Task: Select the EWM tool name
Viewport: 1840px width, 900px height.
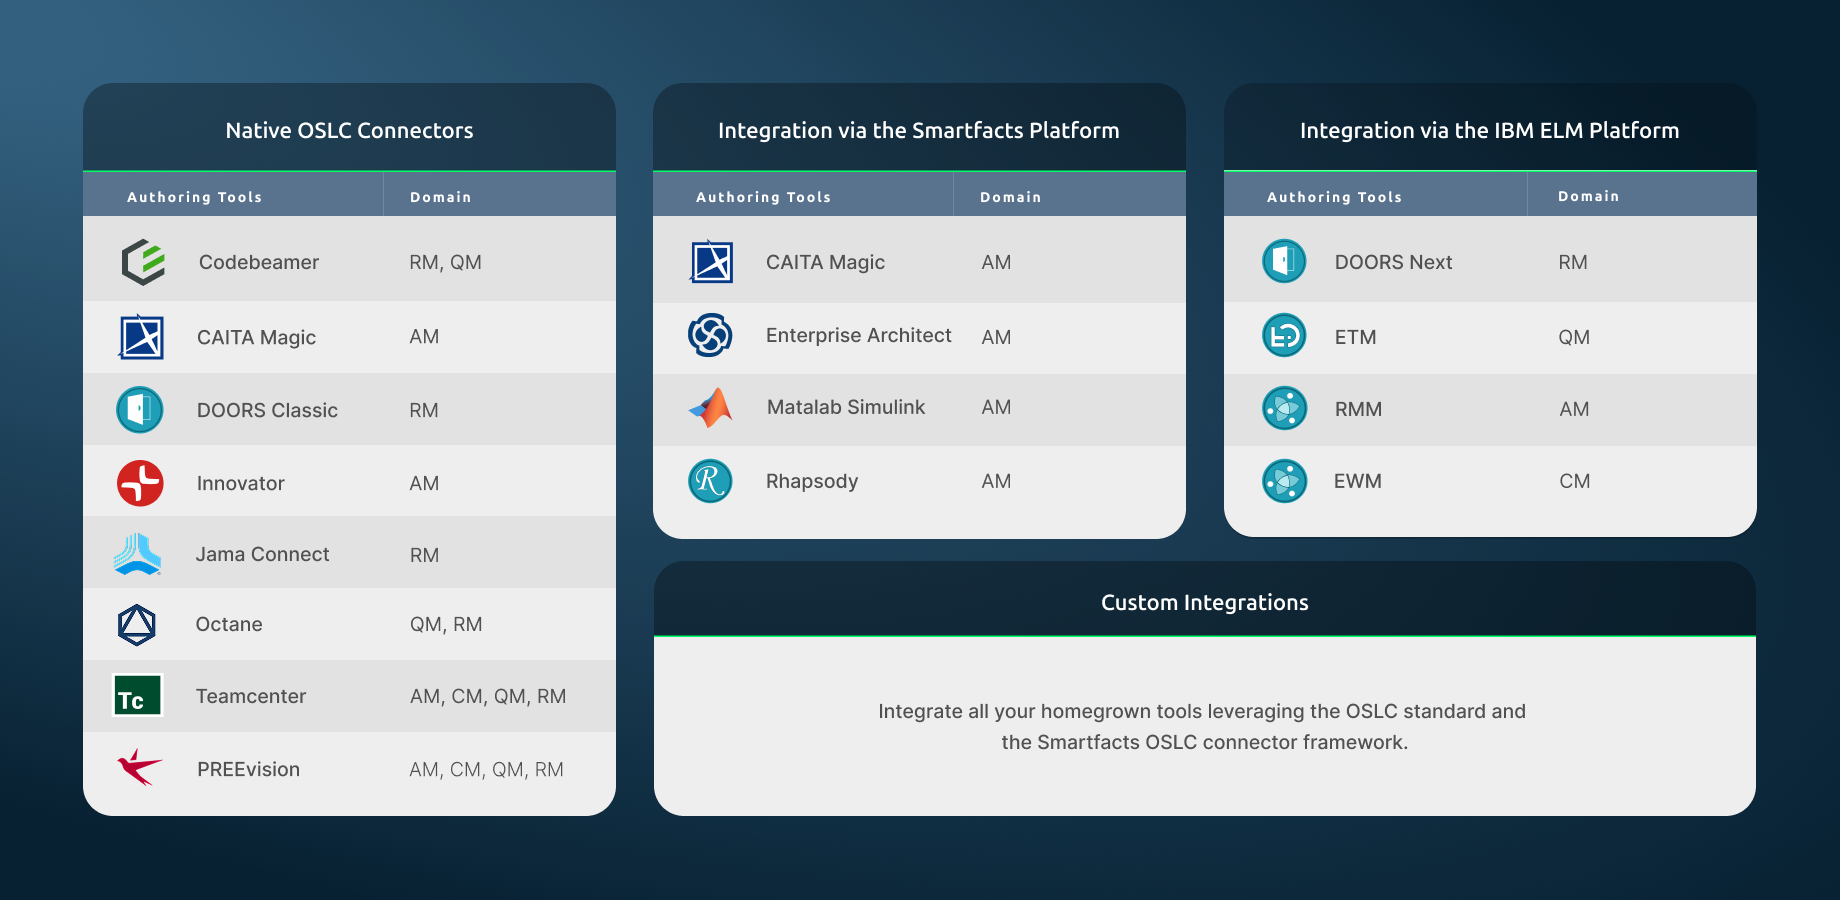Action: tap(1357, 481)
